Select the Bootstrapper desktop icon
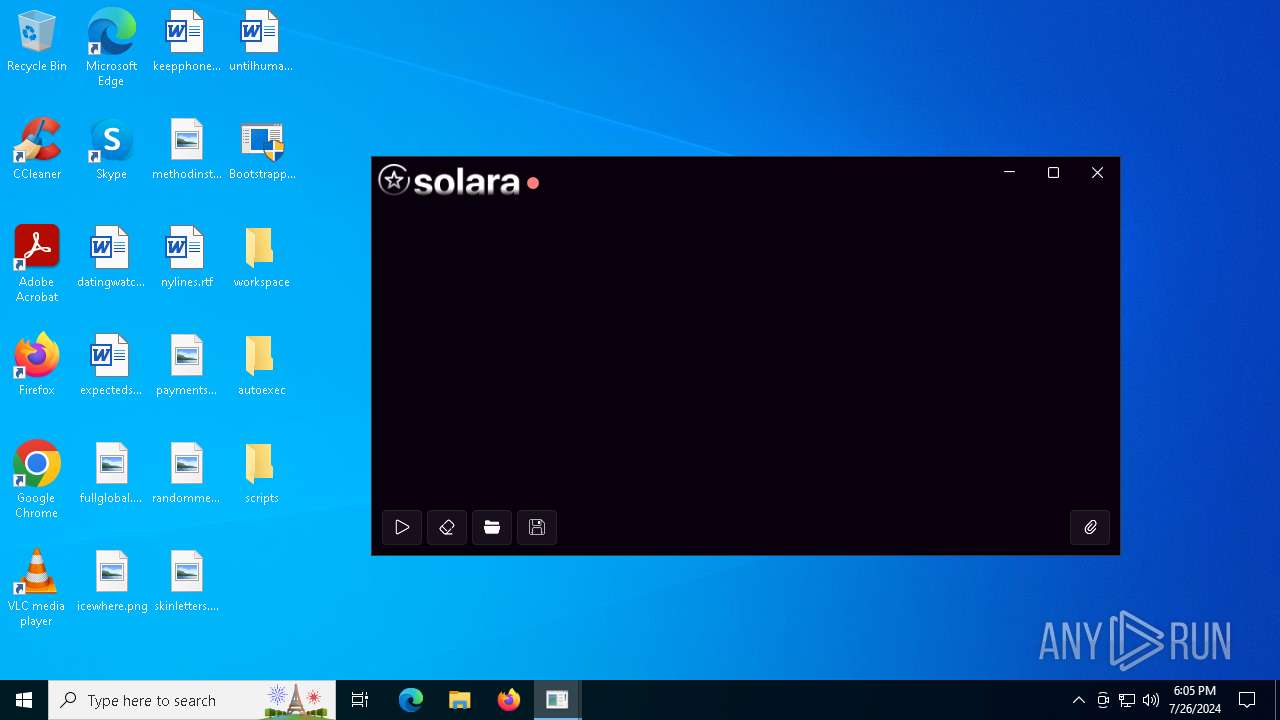Image resolution: width=1280 pixels, height=720 pixels. [261, 150]
